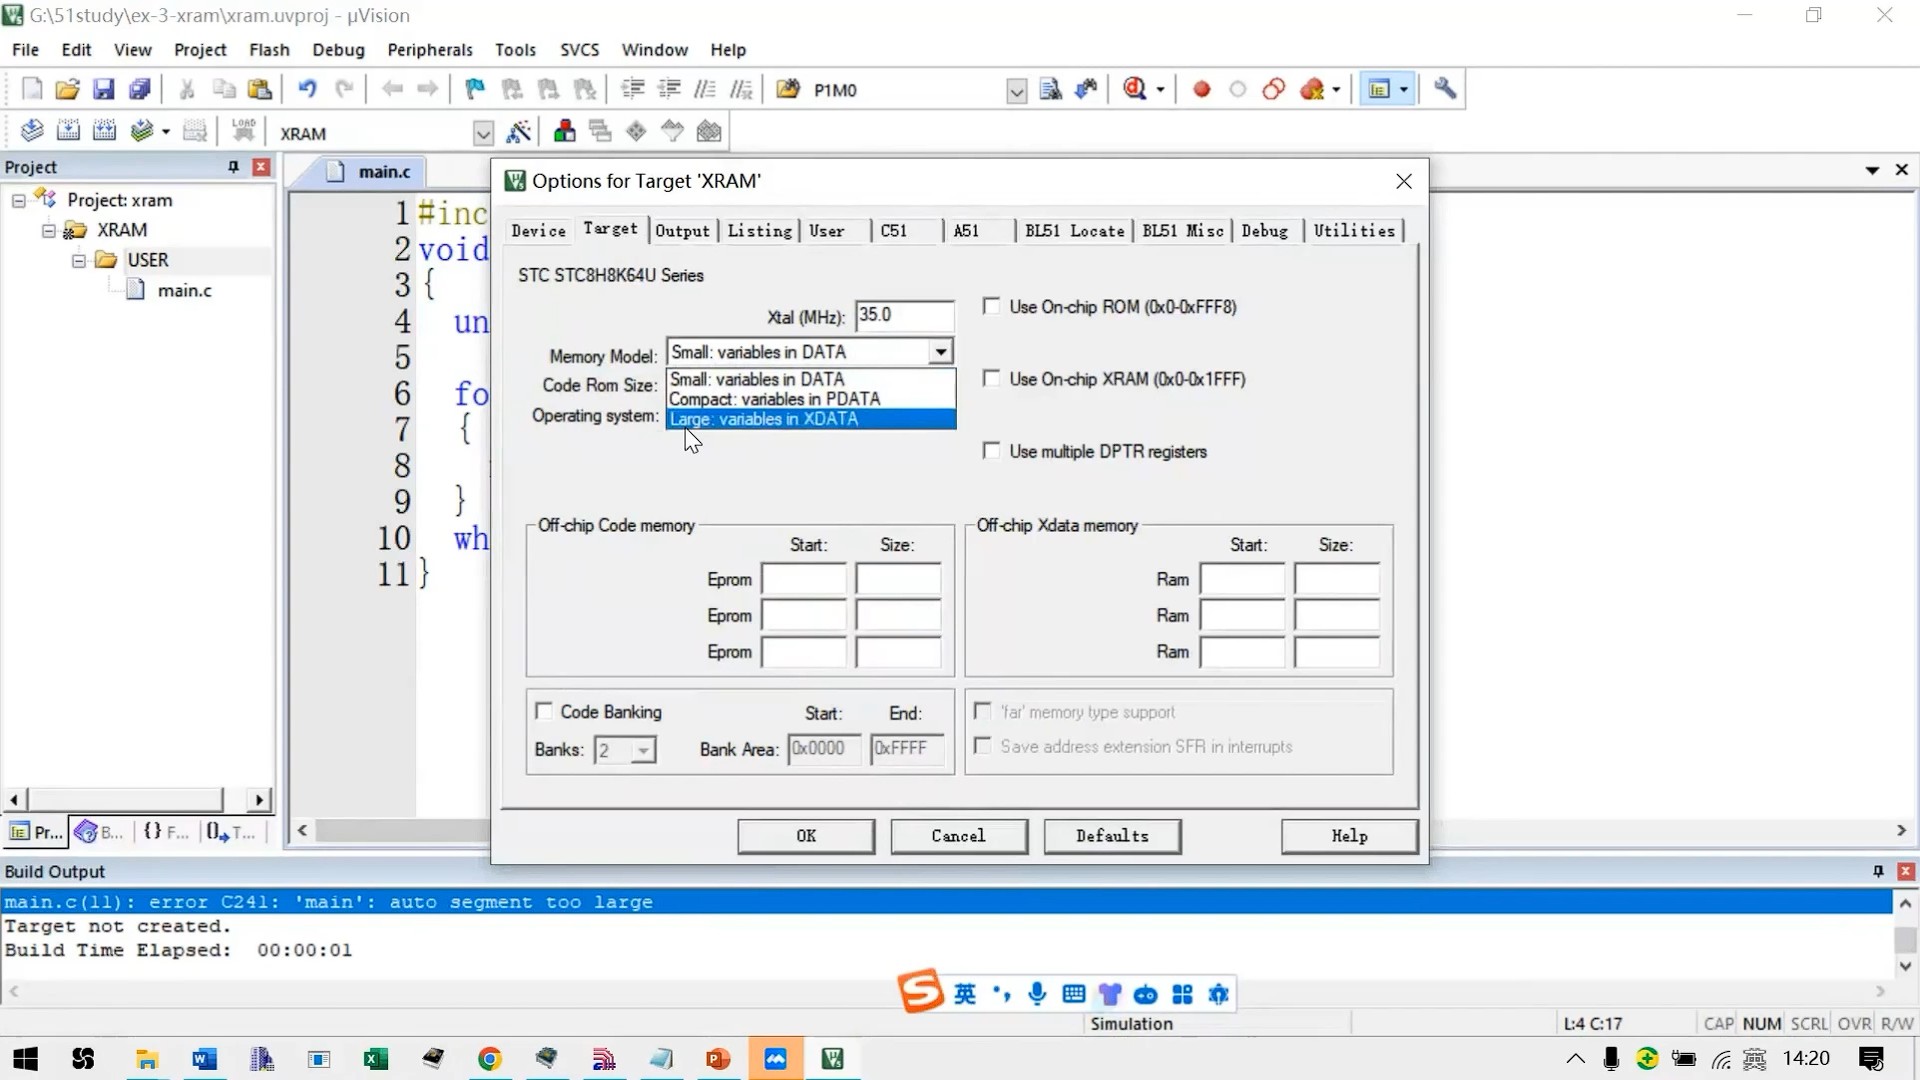Enable Use On-chip XRAM checkbox
The image size is (1920, 1080).
(991, 378)
